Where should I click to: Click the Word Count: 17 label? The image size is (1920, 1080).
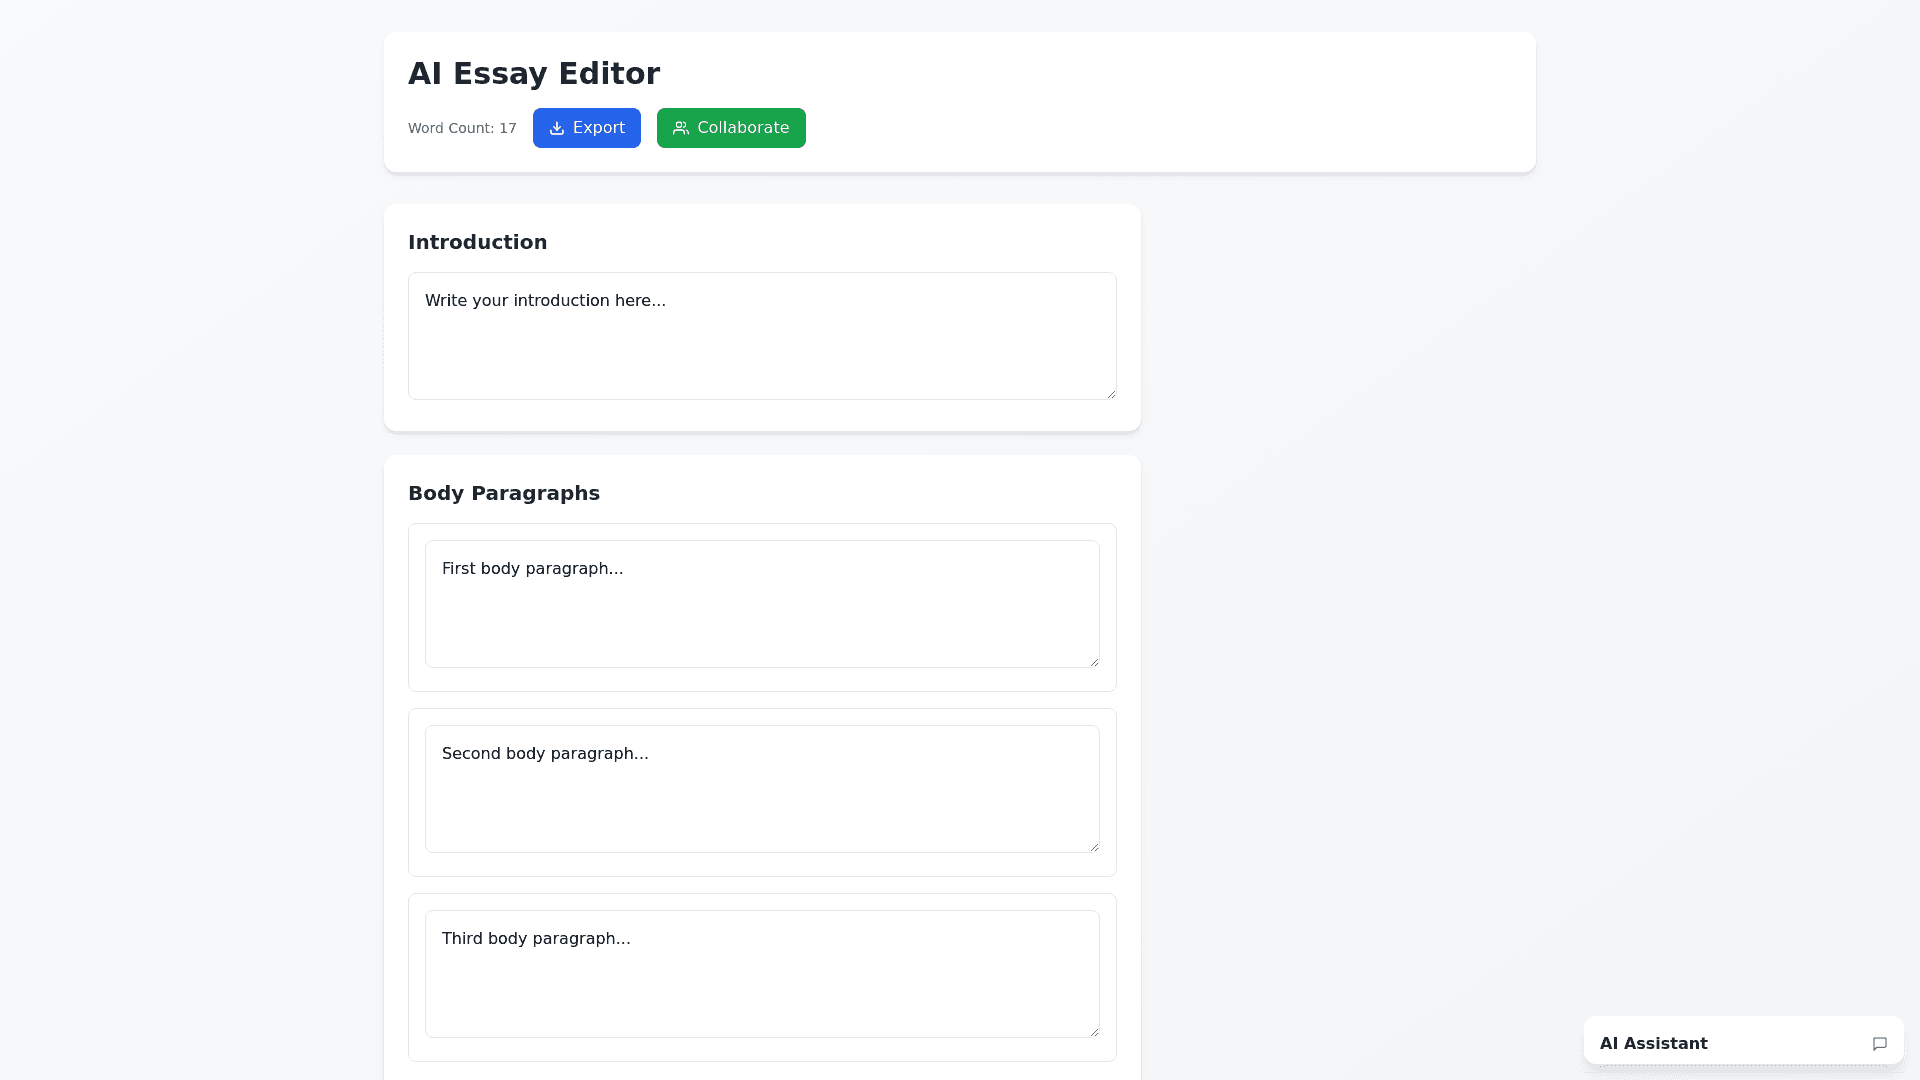click(x=462, y=128)
